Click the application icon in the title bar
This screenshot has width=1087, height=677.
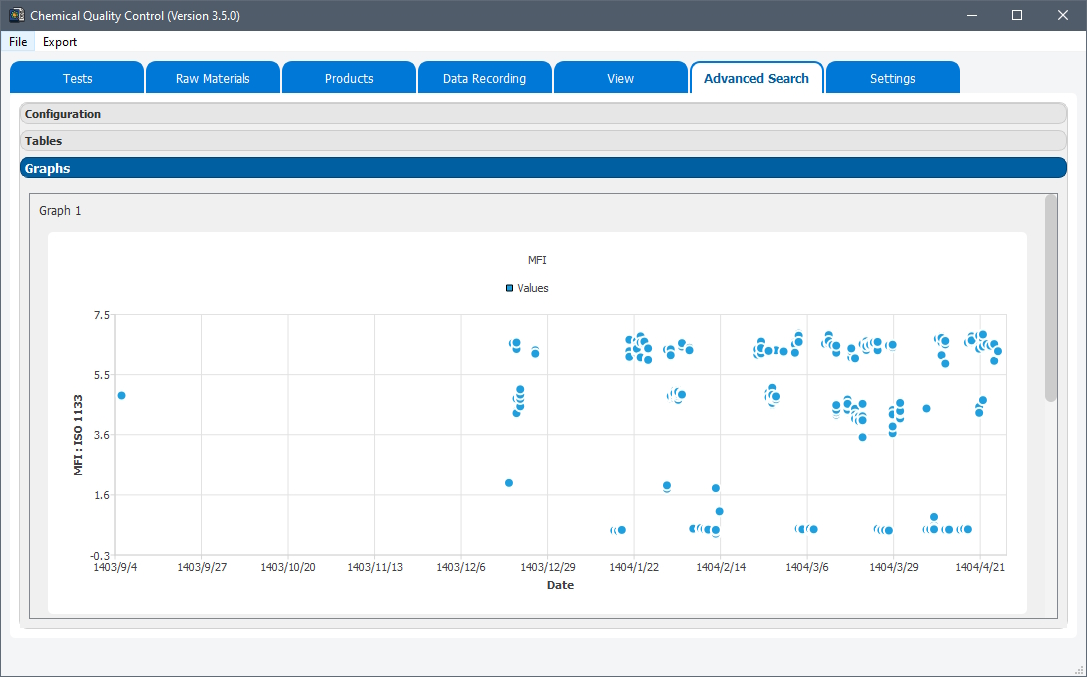(x=16, y=15)
